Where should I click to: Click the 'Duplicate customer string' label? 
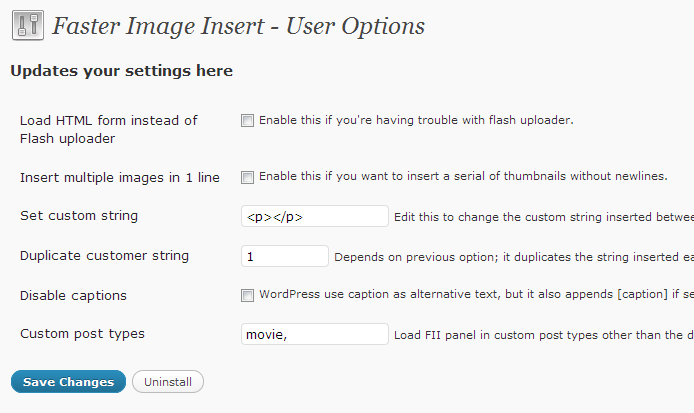(x=104, y=256)
